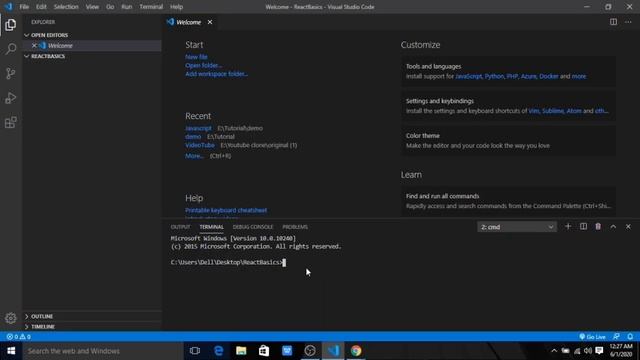Viewport: 640px width, 360px height.
Task: Open Google Chrome from taskbar
Action: (356, 351)
